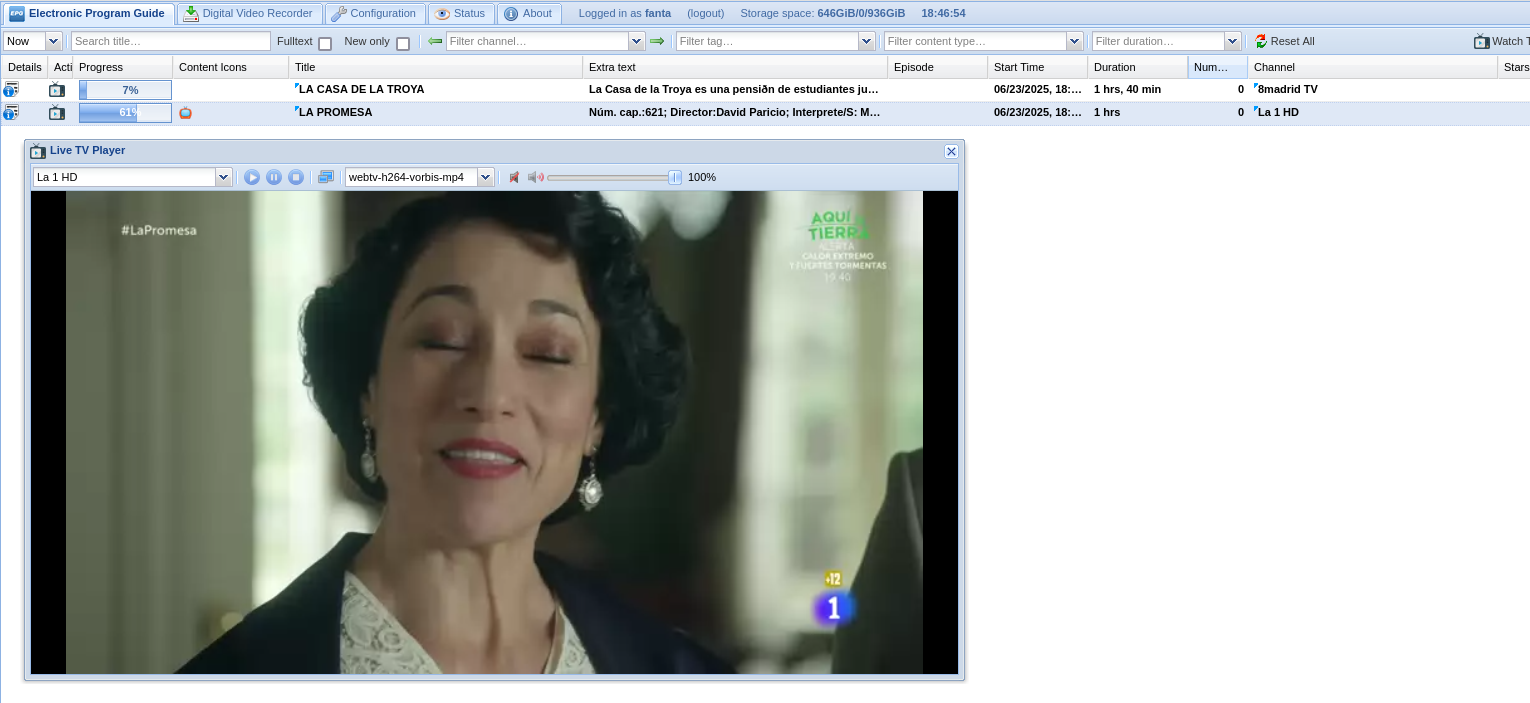
Task: Open the La 1 HD channel selector dropdown
Action: tap(223, 177)
